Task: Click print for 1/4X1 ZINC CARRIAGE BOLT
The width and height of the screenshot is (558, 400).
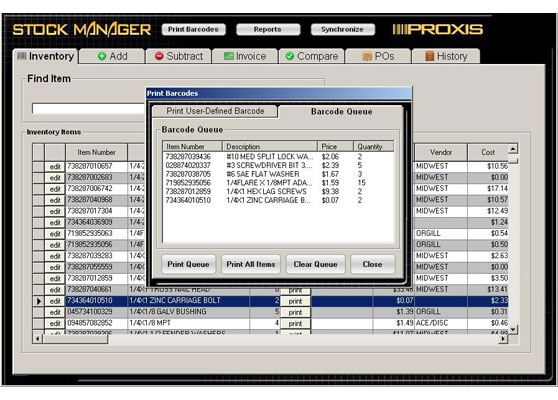Action: point(295,301)
